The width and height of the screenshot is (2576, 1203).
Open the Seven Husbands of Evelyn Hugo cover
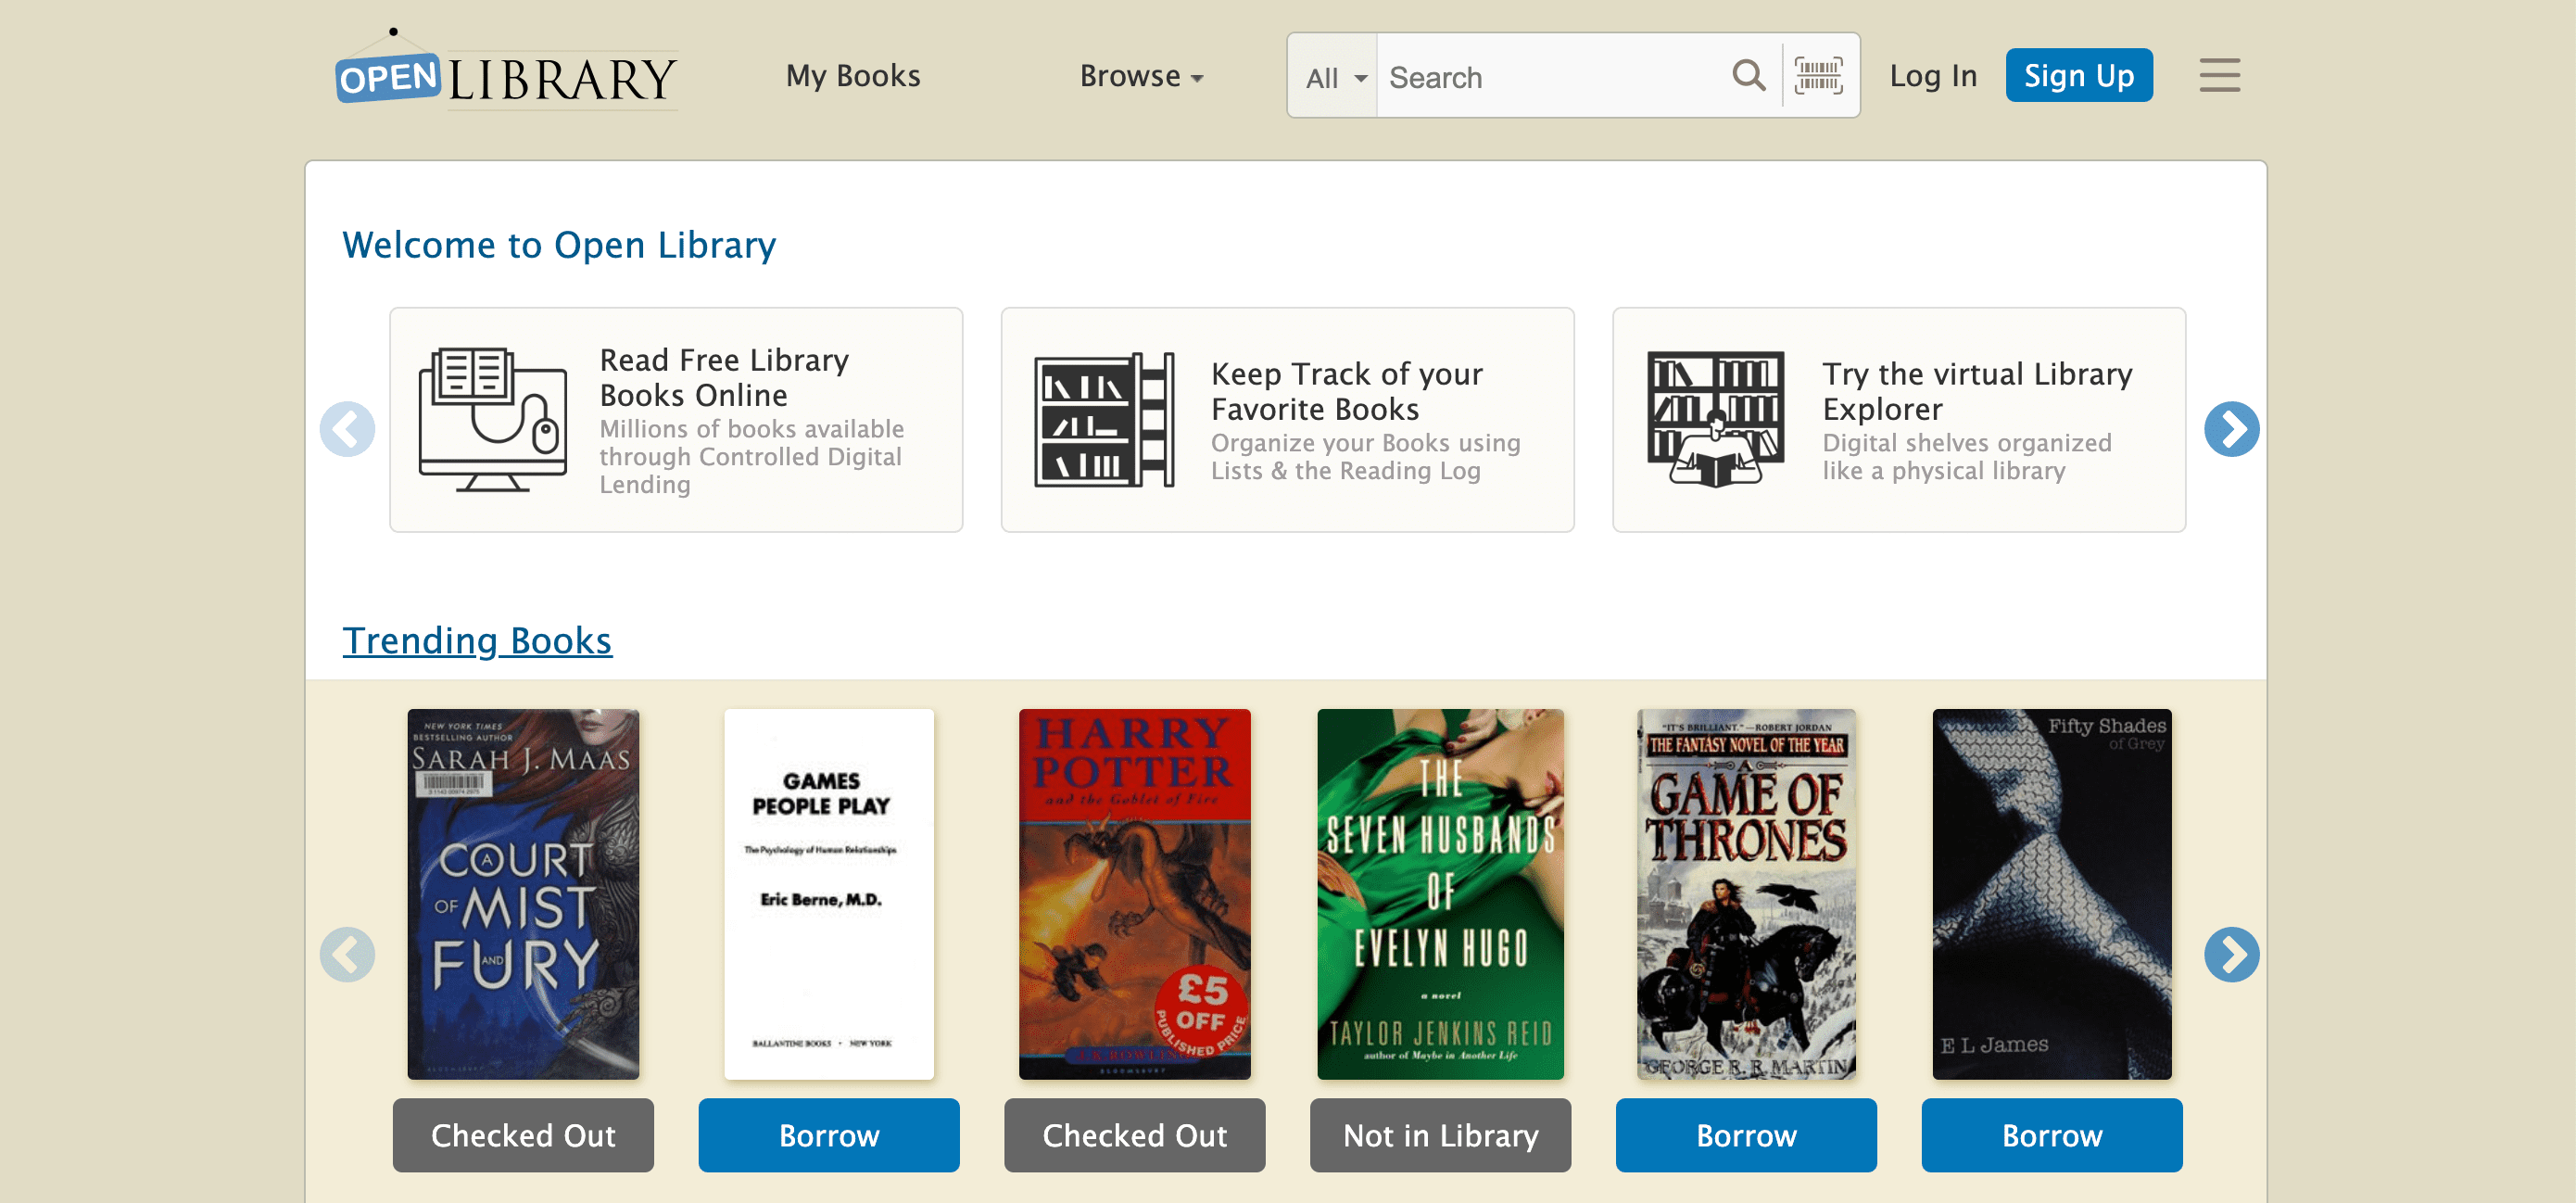tap(1439, 893)
